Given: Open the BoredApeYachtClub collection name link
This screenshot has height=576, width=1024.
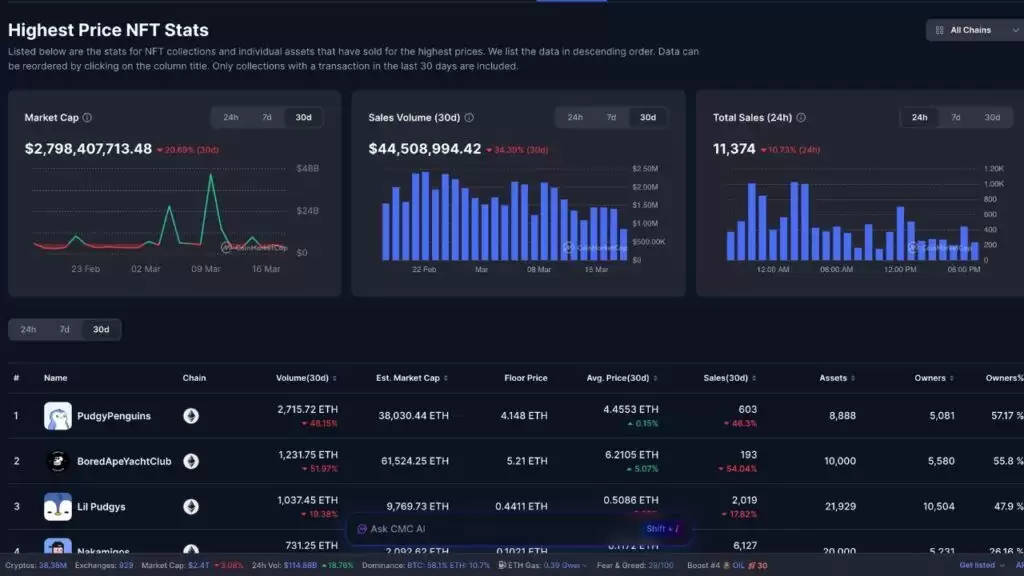Looking at the screenshot, I should tap(124, 461).
